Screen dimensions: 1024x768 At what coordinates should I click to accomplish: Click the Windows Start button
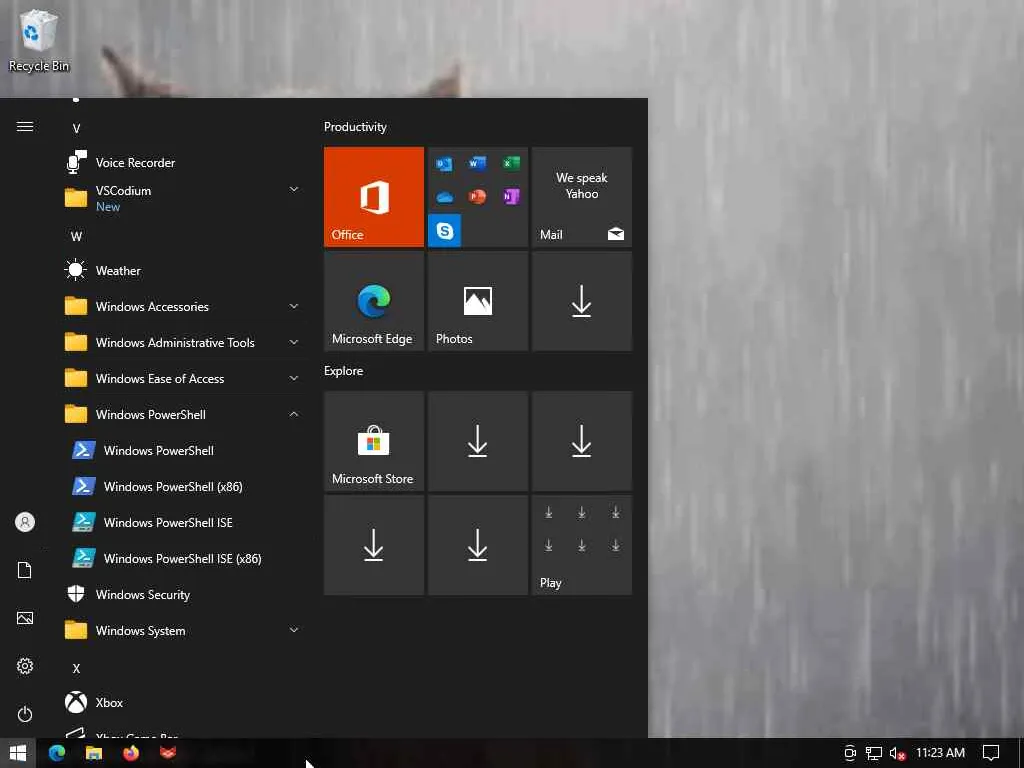(x=18, y=753)
